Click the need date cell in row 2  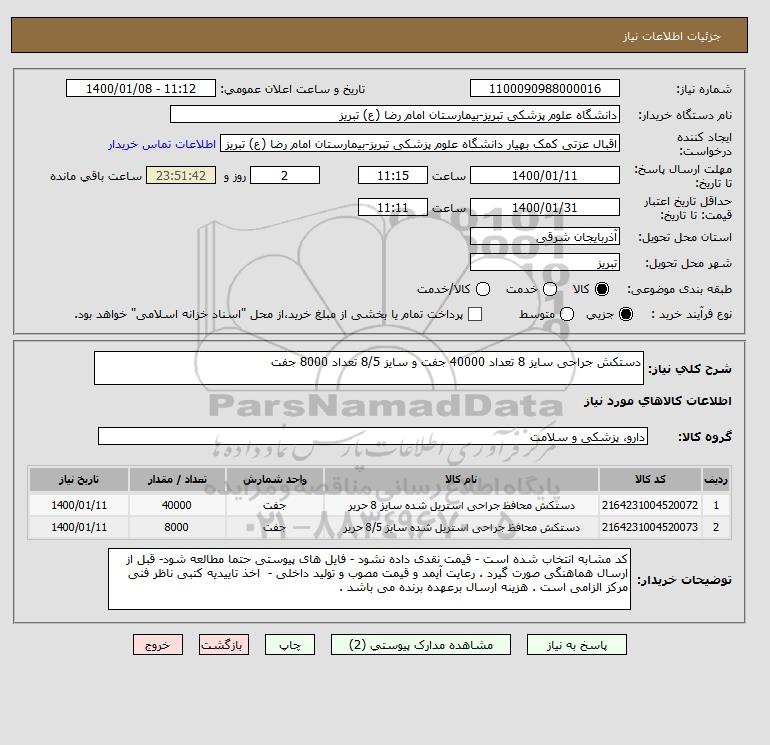(79, 527)
